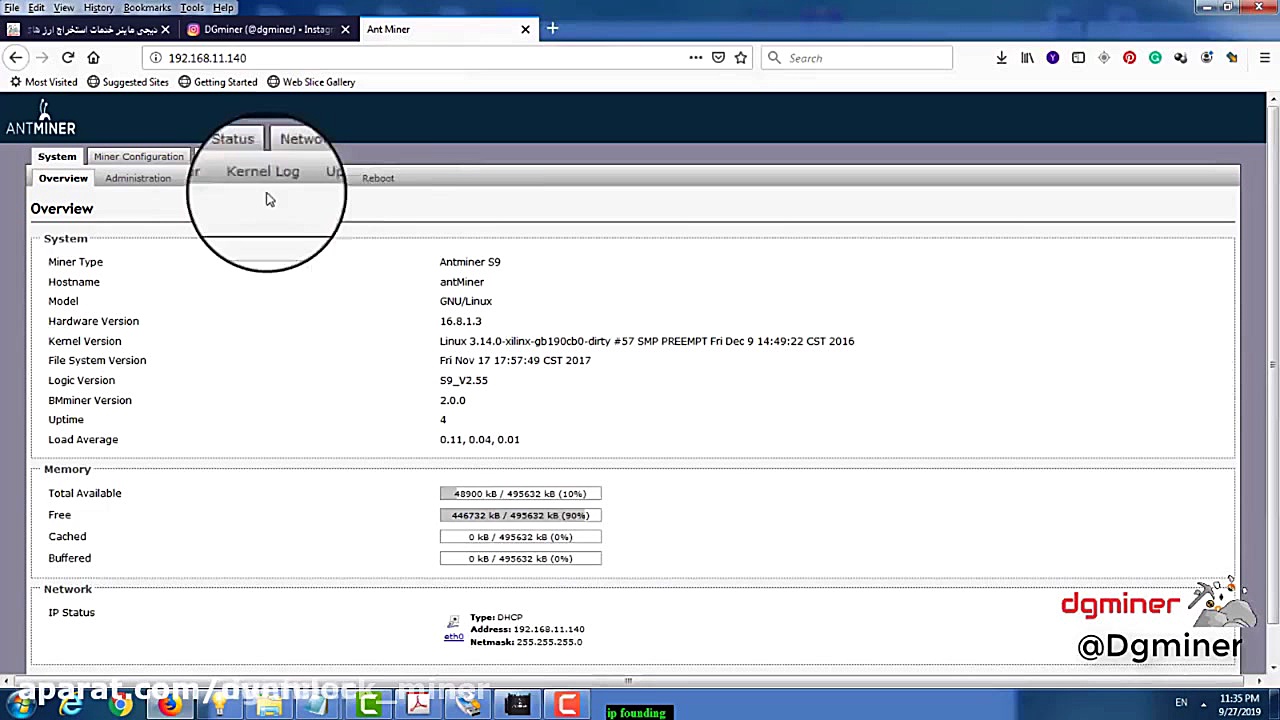The height and width of the screenshot is (720, 1280).
Task: Bookmark this page with the star
Action: (741, 58)
